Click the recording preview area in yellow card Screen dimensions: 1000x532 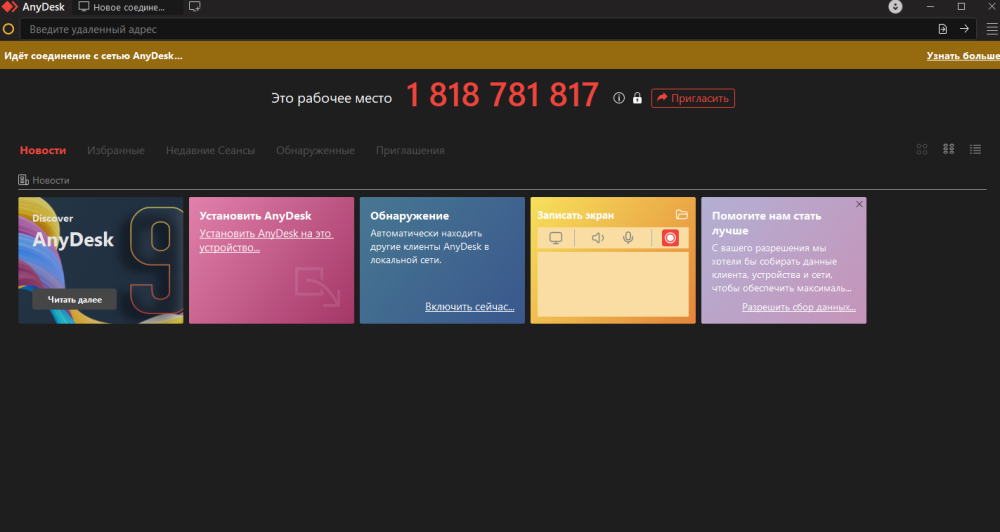[x=613, y=283]
